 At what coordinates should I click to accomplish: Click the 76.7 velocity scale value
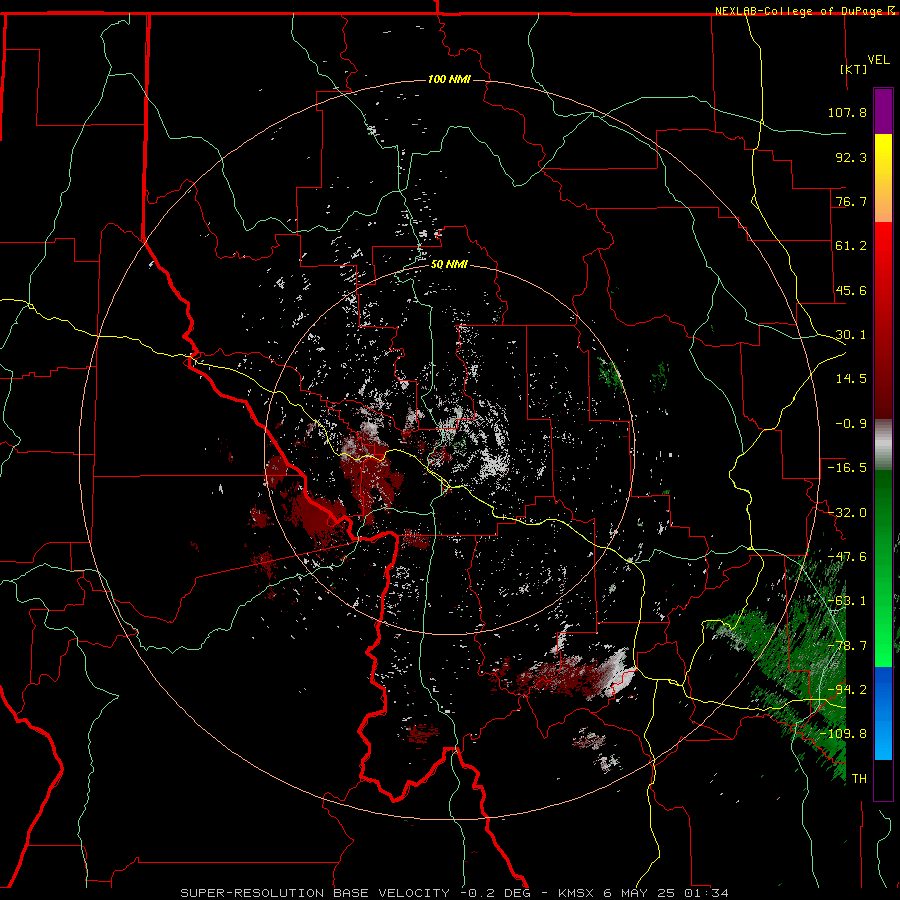coord(851,201)
